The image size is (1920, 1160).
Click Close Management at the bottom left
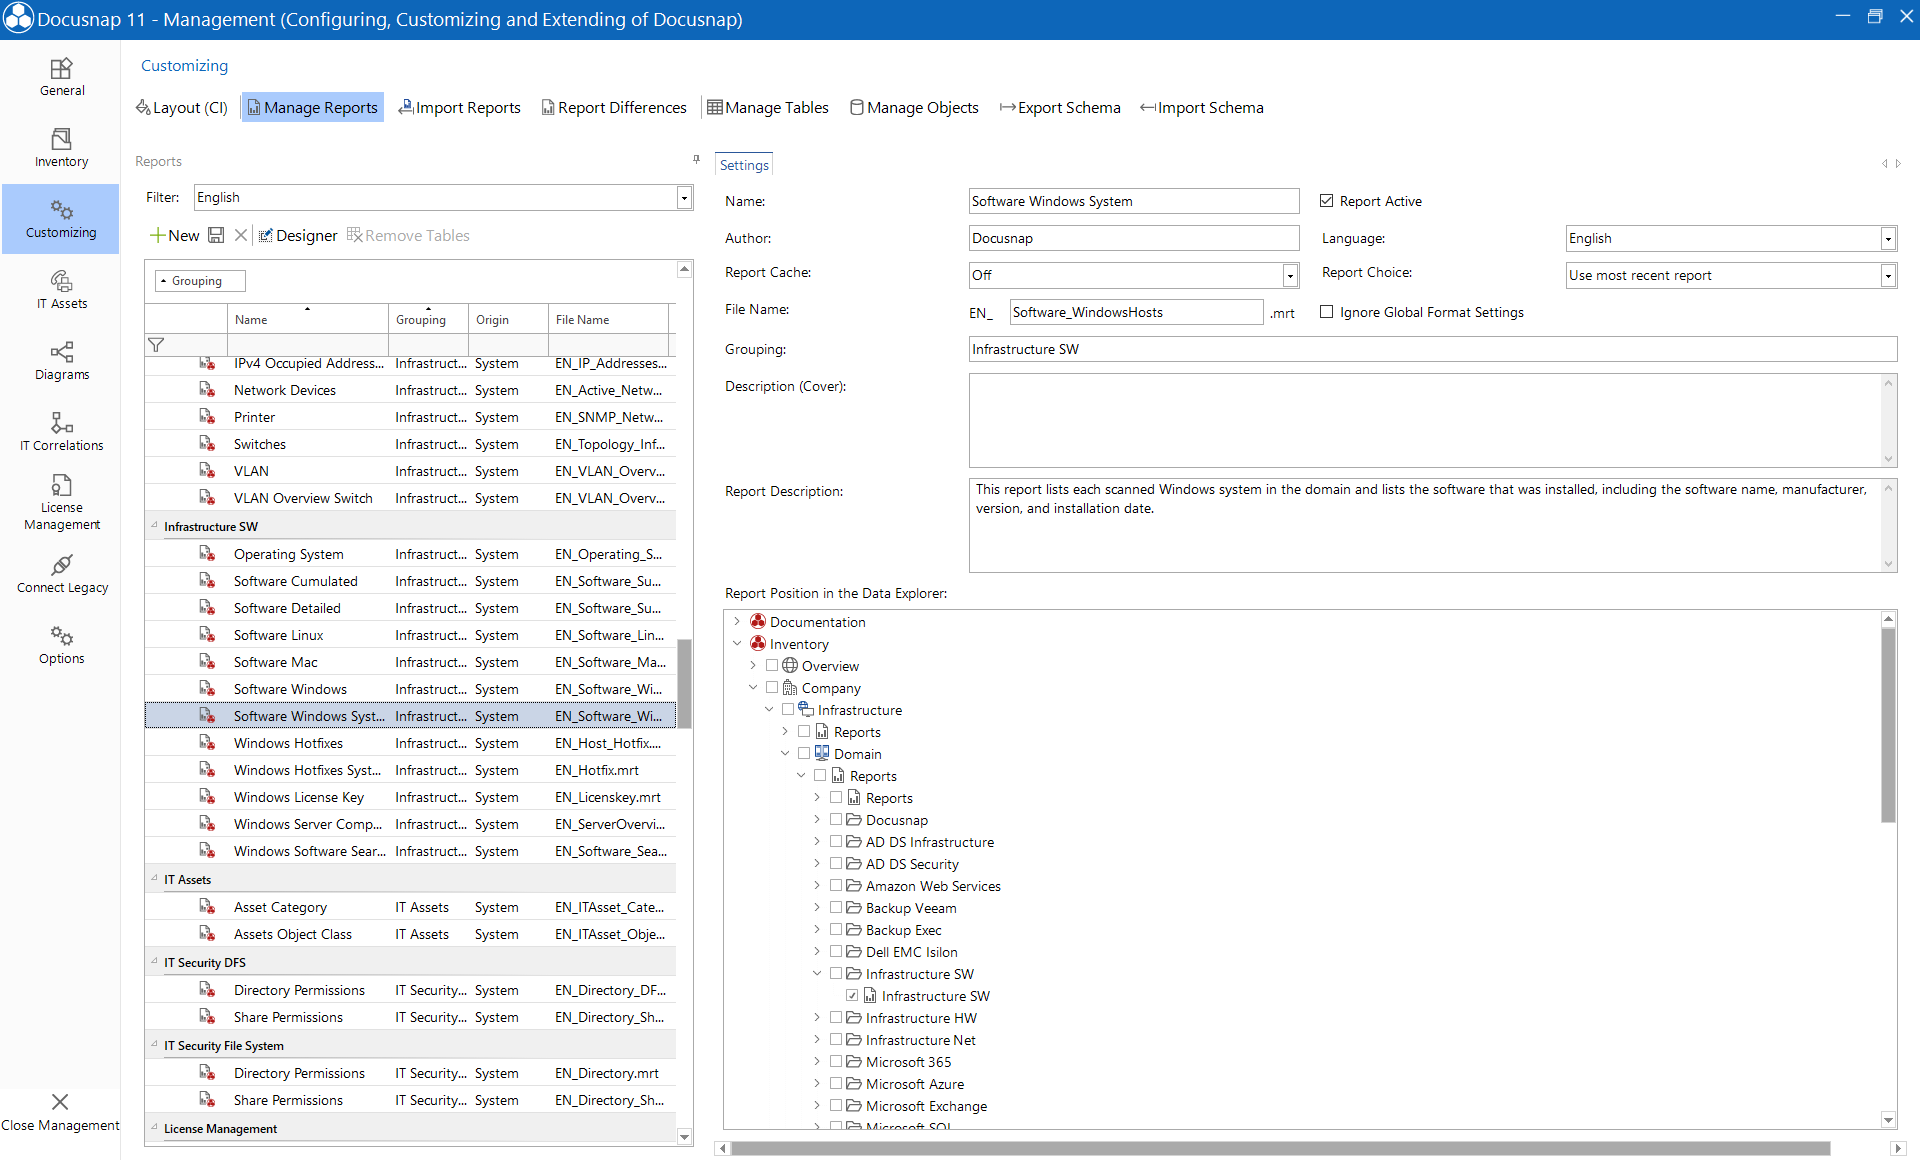click(x=60, y=1108)
